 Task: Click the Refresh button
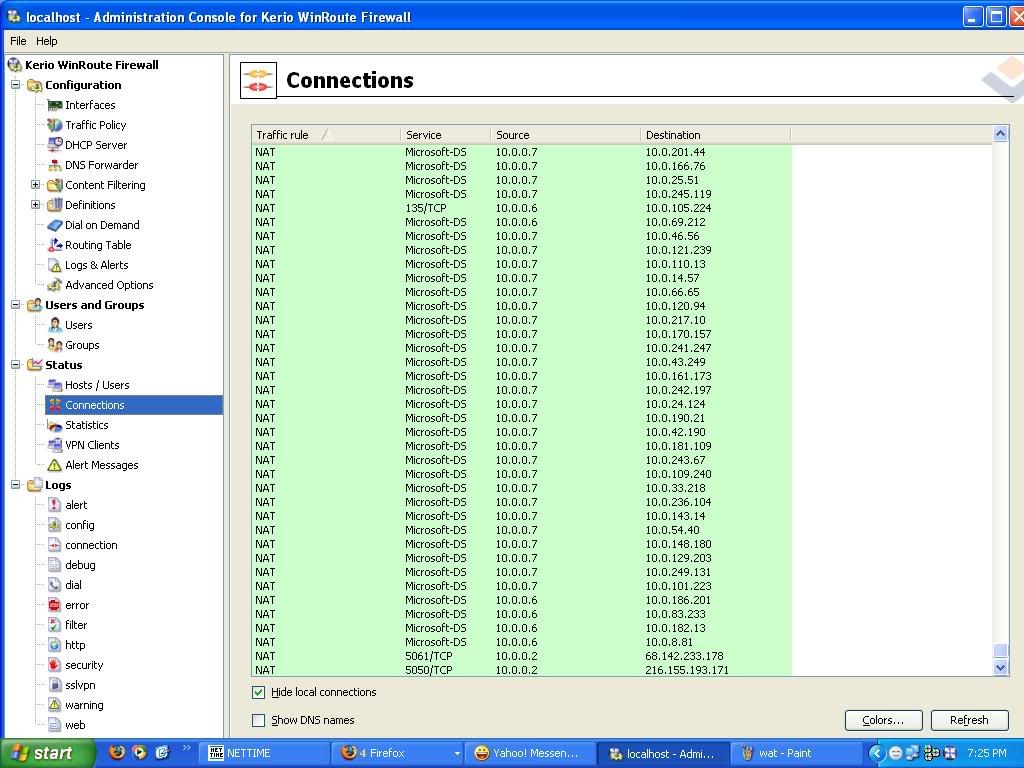click(x=970, y=720)
